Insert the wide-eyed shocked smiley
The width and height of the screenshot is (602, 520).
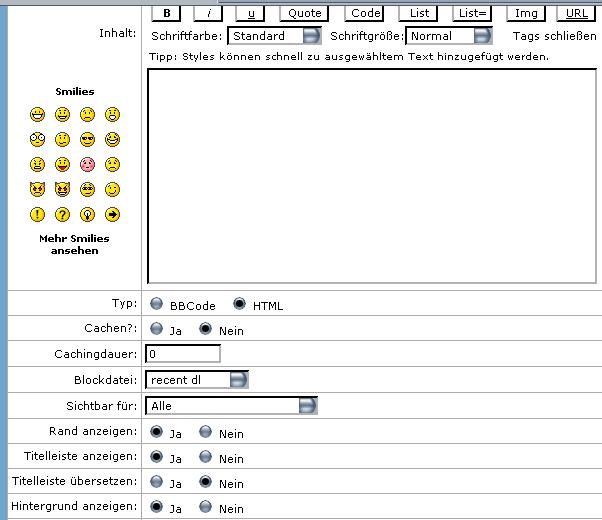(38, 139)
